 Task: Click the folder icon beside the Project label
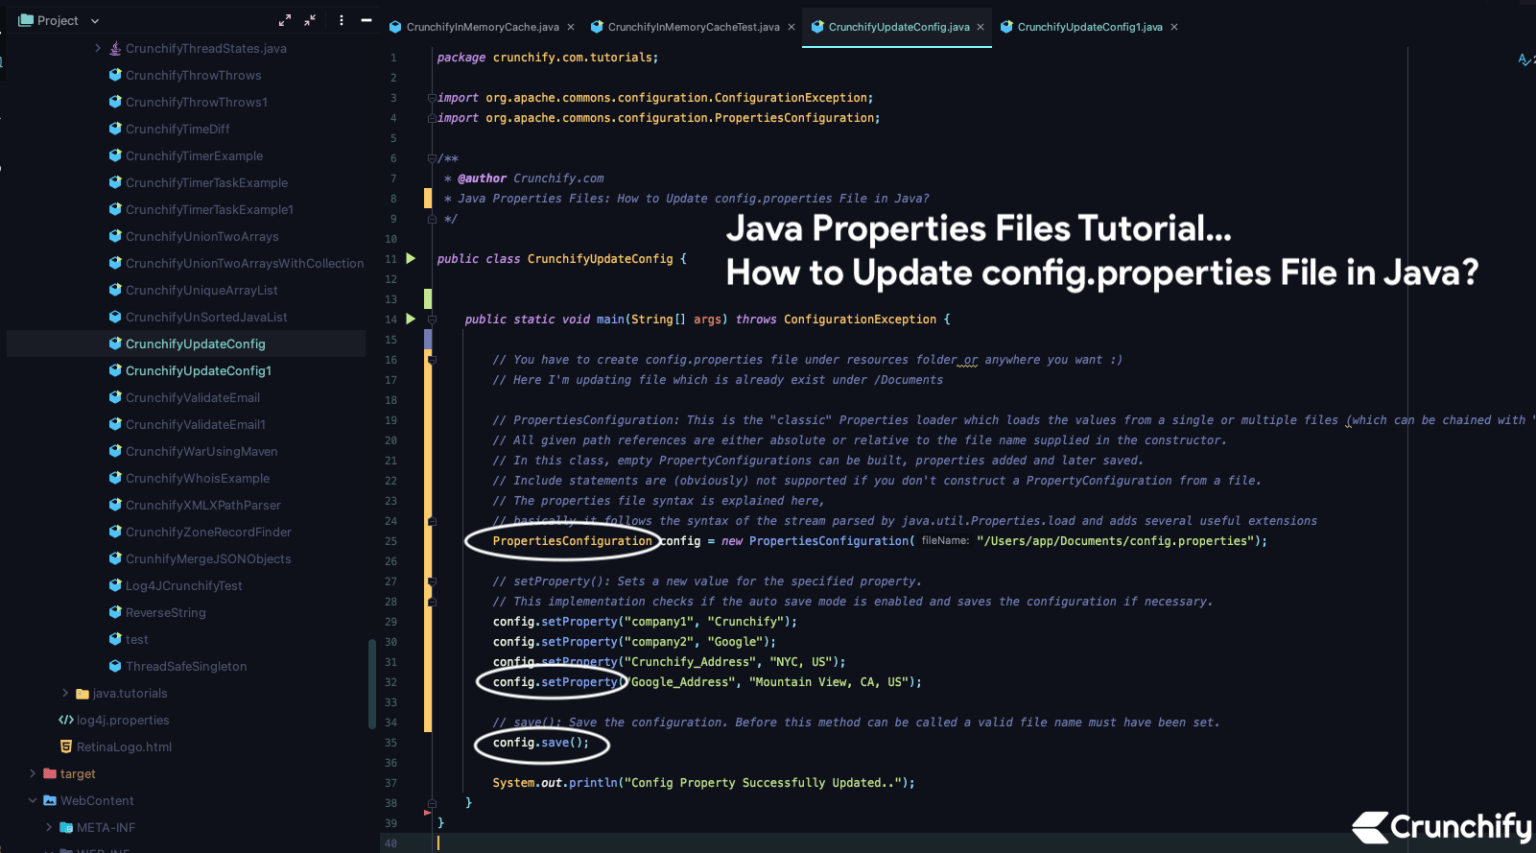25,20
